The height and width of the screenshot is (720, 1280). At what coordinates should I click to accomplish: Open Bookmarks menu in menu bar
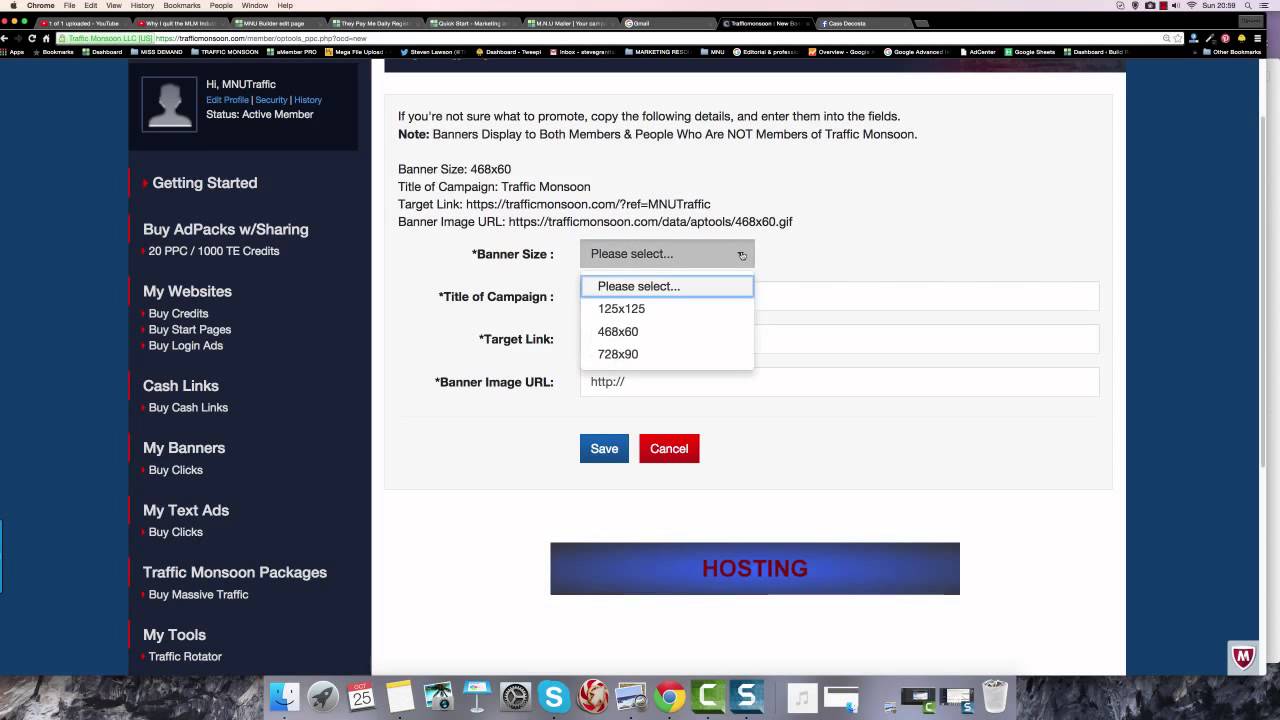(182, 5)
